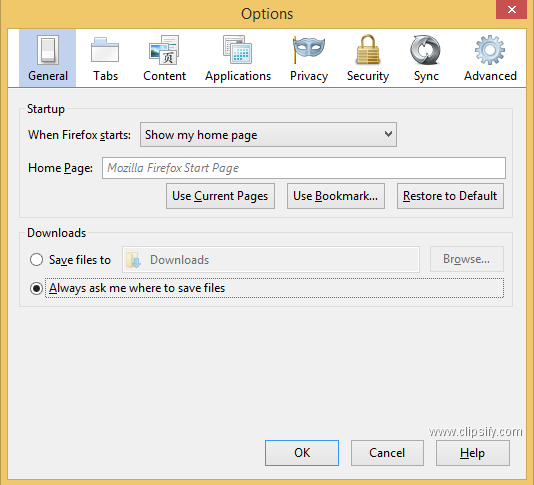The height and width of the screenshot is (485, 534).
Task: Switch to the Tabs options pane
Action: click(105, 58)
